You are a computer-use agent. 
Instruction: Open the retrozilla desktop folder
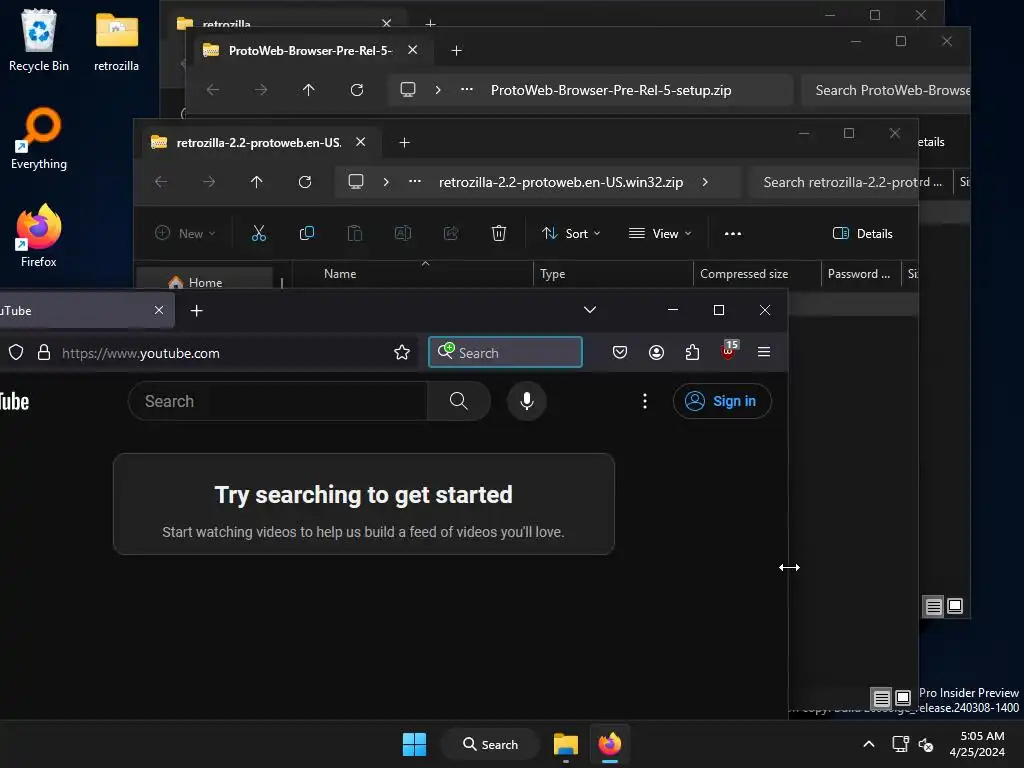coord(116,39)
